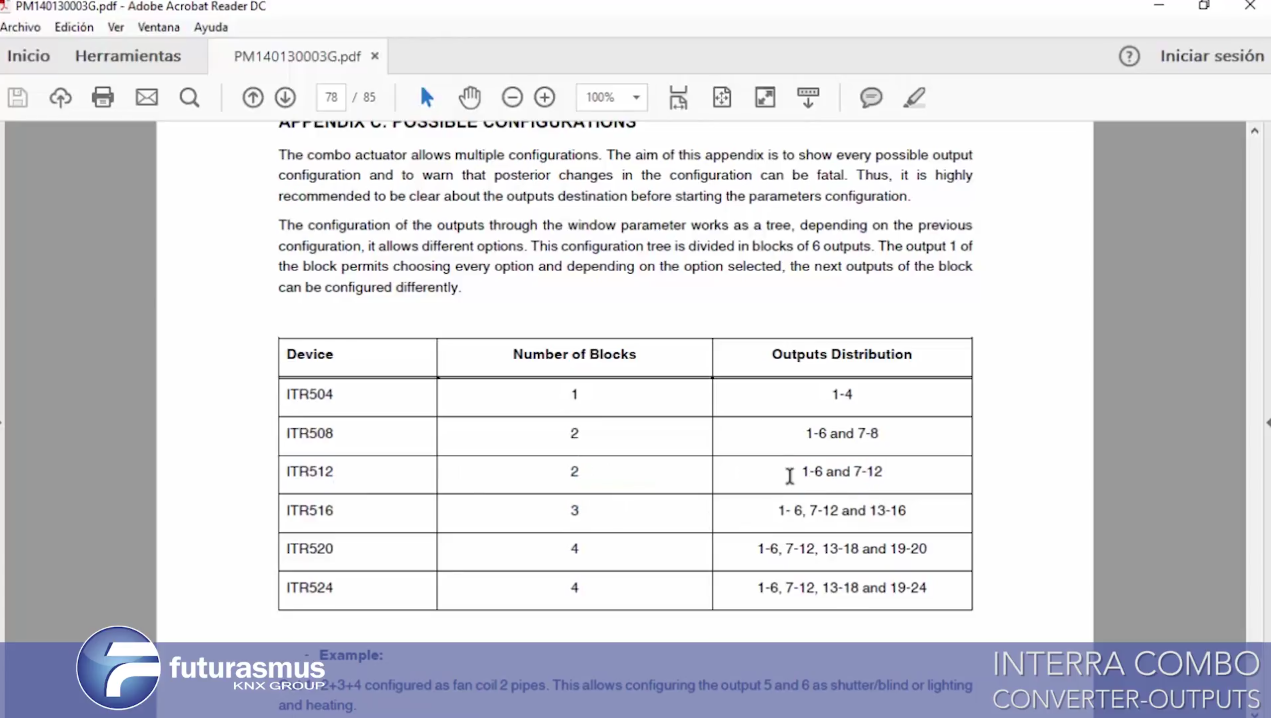Image resolution: width=1271 pixels, height=718 pixels.
Task: Open the Ventana menu
Action: 158,27
